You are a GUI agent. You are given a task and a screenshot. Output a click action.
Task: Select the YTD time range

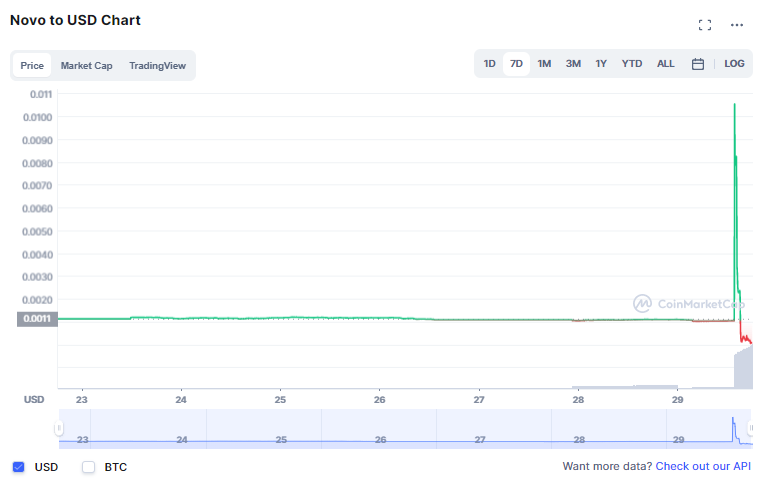[632, 64]
